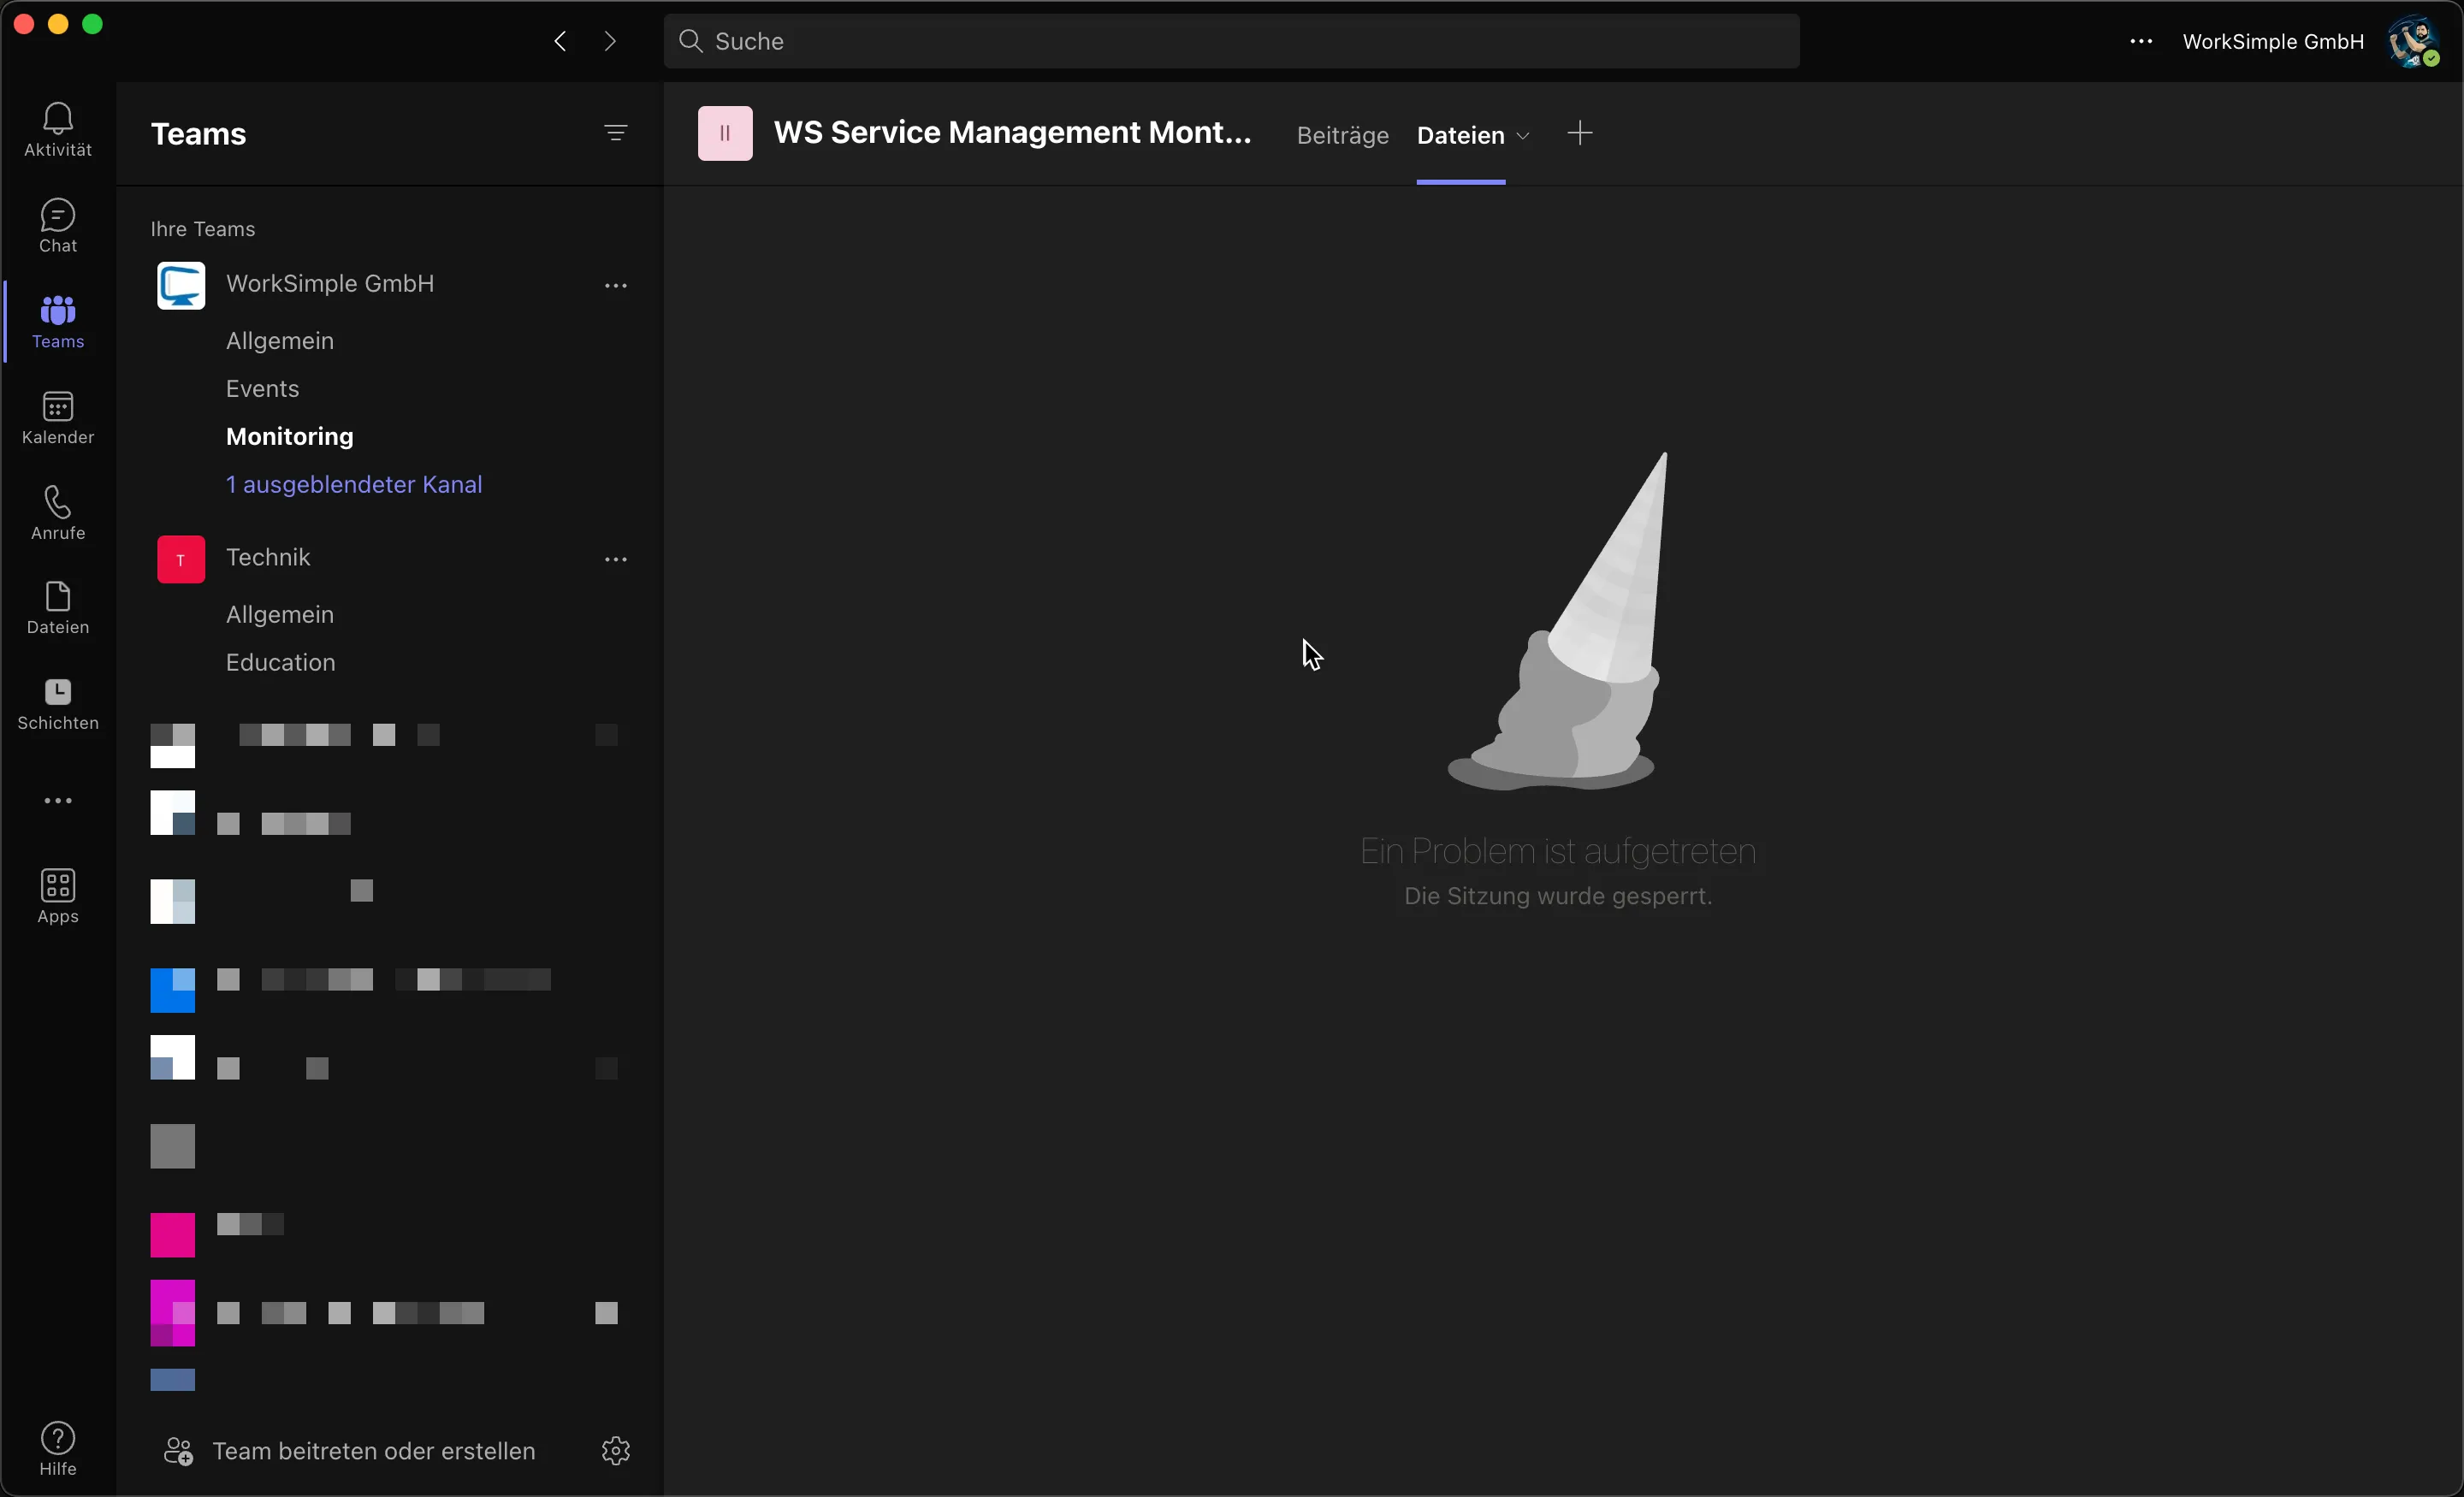Click Team beitreten oder erstellen

[373, 1450]
